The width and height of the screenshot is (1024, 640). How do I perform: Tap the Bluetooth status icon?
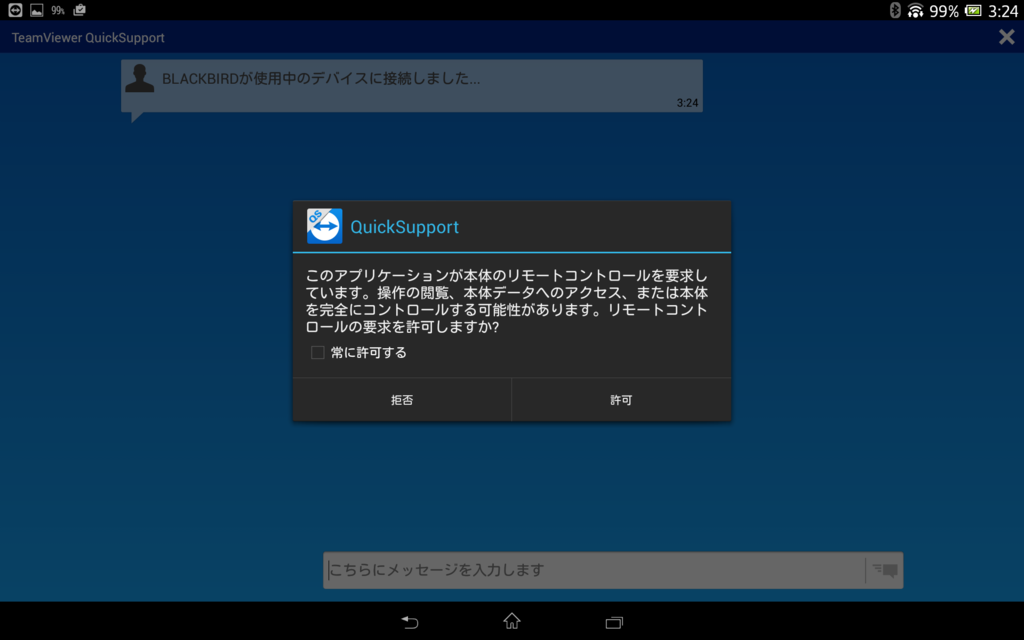[895, 10]
